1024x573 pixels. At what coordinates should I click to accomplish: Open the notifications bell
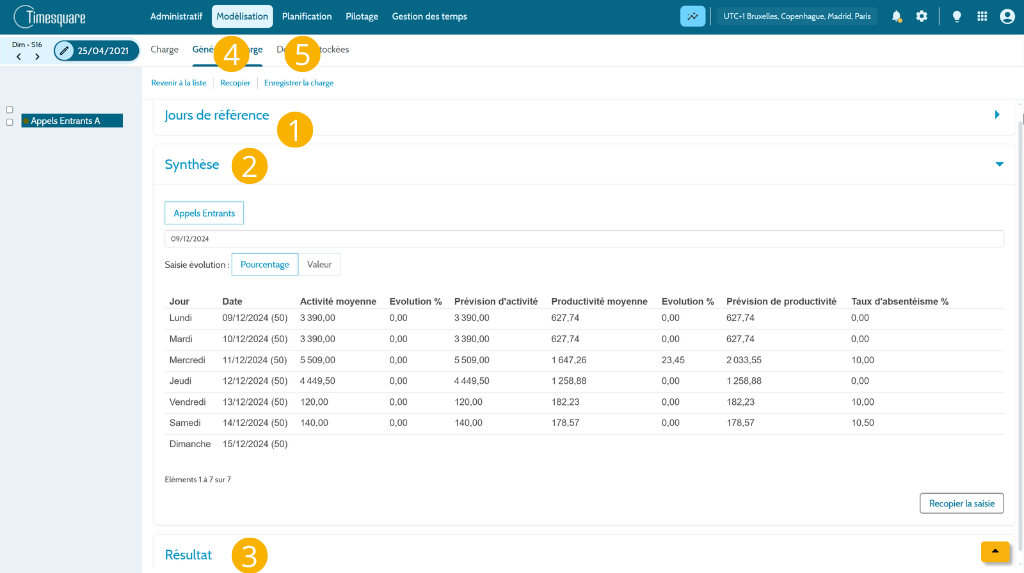pos(897,16)
